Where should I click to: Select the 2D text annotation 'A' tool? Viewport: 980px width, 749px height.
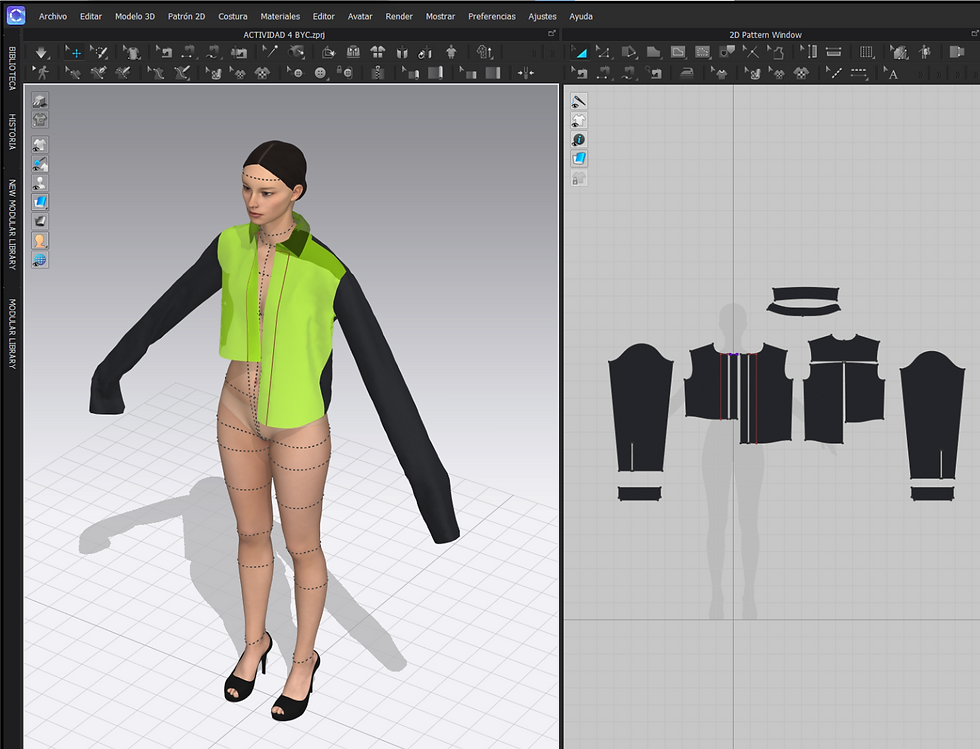click(x=892, y=73)
